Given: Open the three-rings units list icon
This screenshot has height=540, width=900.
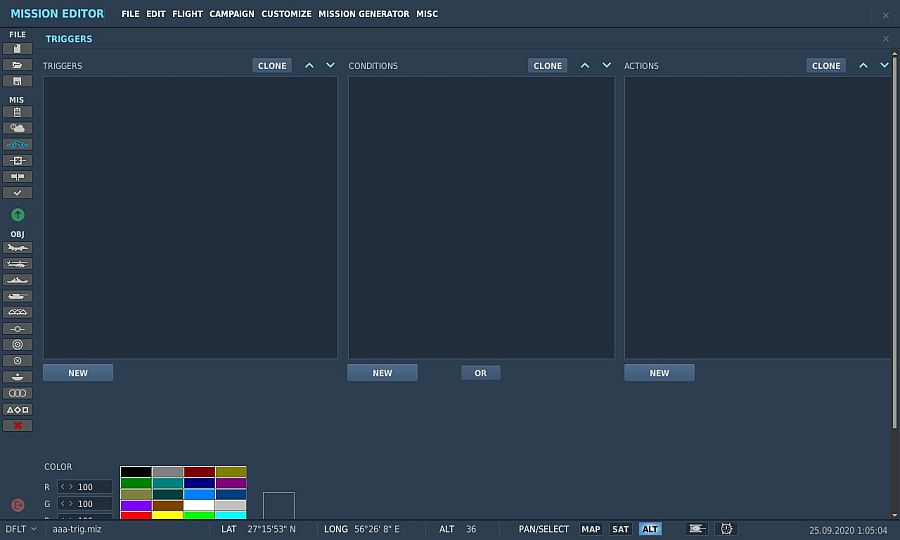Looking at the screenshot, I should pyautogui.click(x=17, y=393).
